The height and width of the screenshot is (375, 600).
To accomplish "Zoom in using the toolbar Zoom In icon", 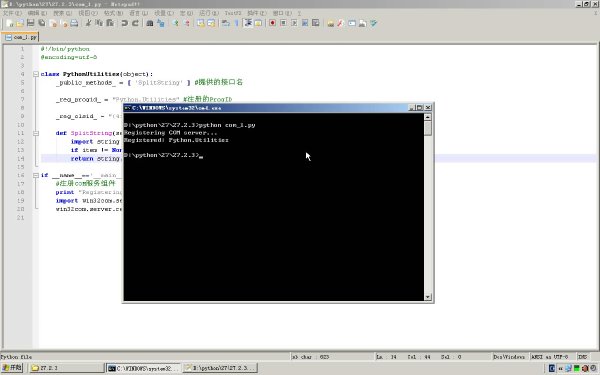I will 175,23.
